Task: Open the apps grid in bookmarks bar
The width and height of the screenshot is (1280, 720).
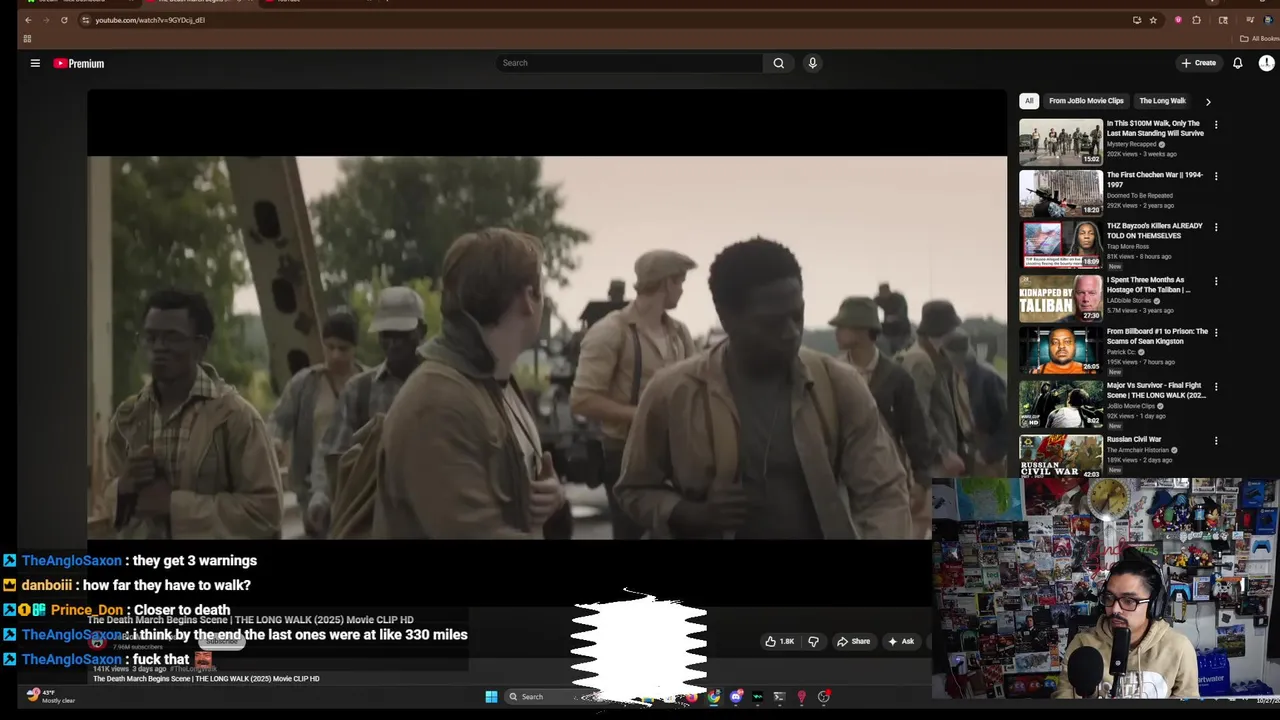Action: pyautogui.click(x=27, y=39)
